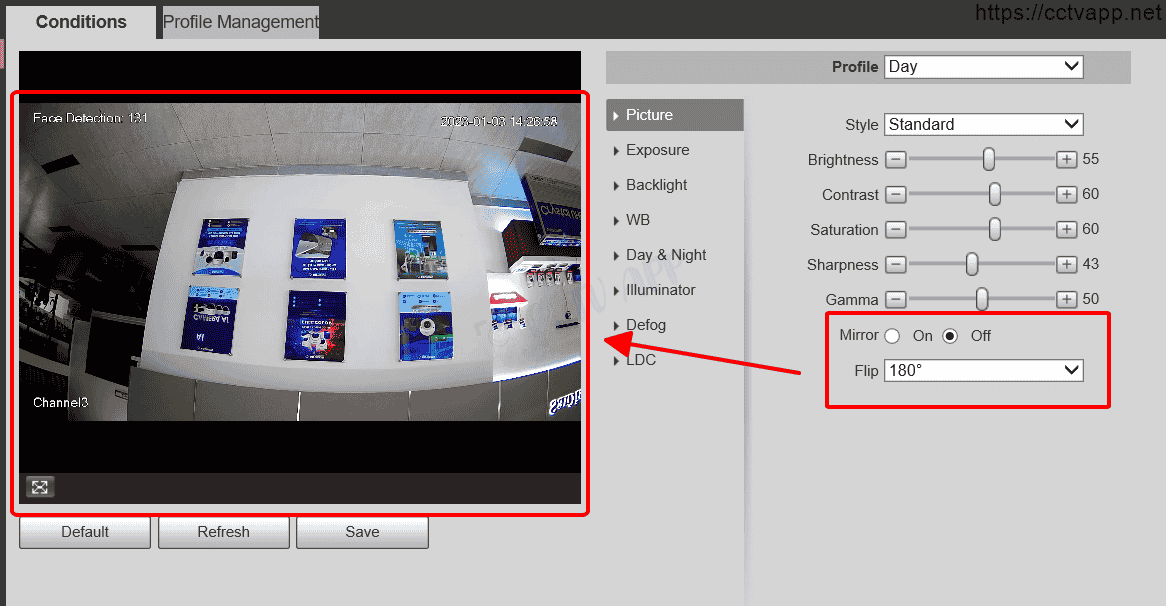
Task: Turn Mirror On using the radio button
Action: (892, 336)
